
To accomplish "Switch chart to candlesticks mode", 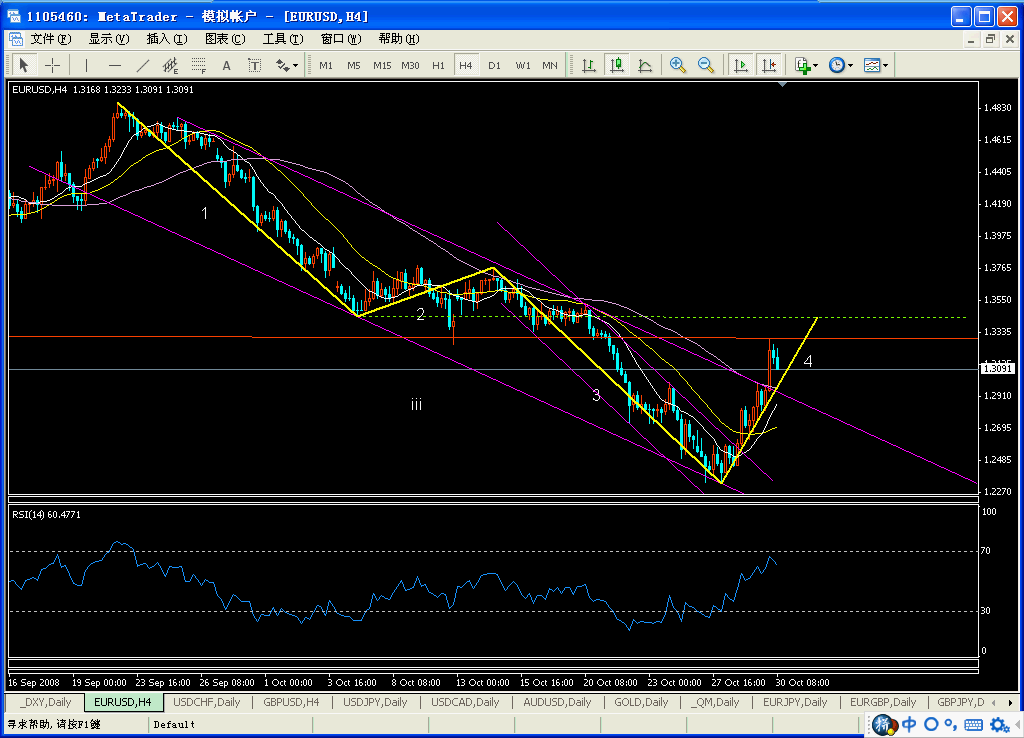I will 616,65.
